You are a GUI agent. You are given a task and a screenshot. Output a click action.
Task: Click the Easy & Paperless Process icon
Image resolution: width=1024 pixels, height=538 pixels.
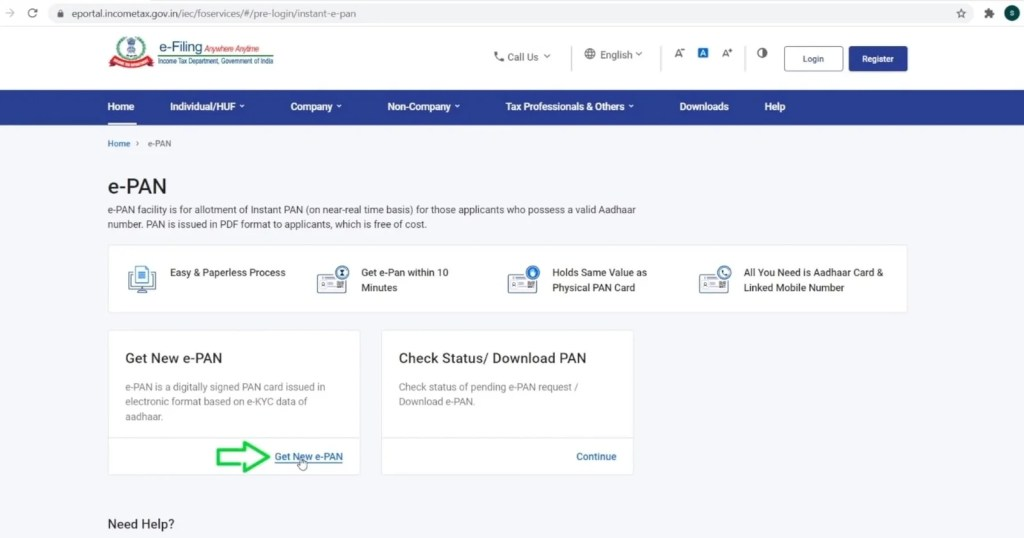click(142, 279)
